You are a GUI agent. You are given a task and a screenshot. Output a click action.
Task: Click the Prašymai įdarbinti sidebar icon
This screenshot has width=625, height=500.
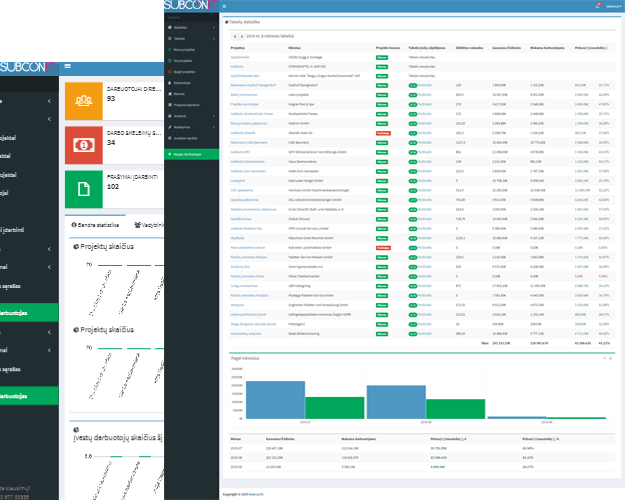(170, 105)
